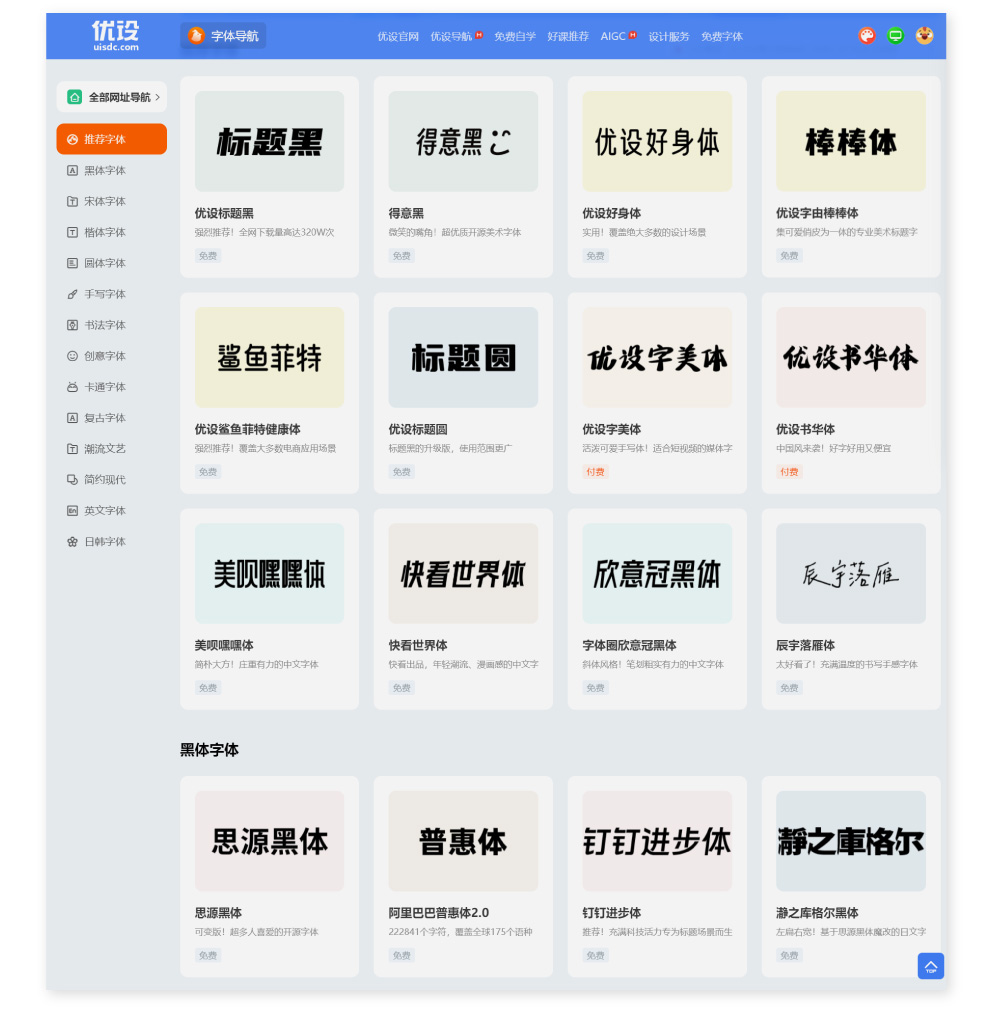This screenshot has height=1010, width=1000.
Task: Click 付费 tag on 优设字美体 card
Action: coord(595,472)
